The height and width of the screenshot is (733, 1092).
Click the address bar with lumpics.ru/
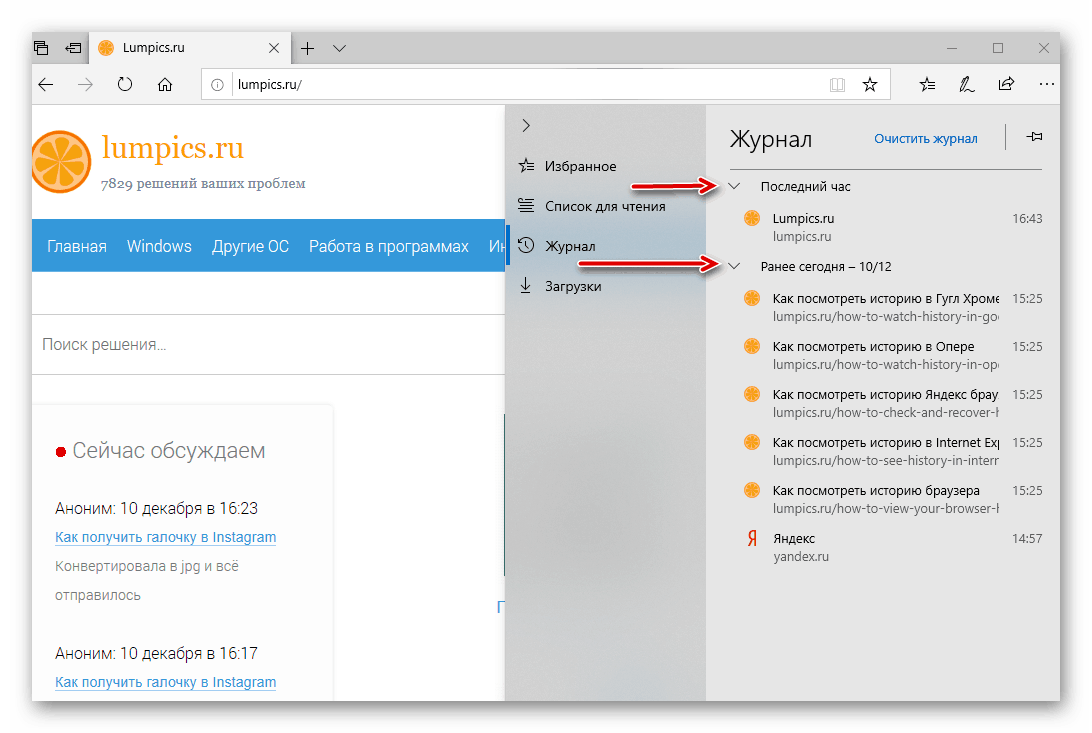[520, 85]
